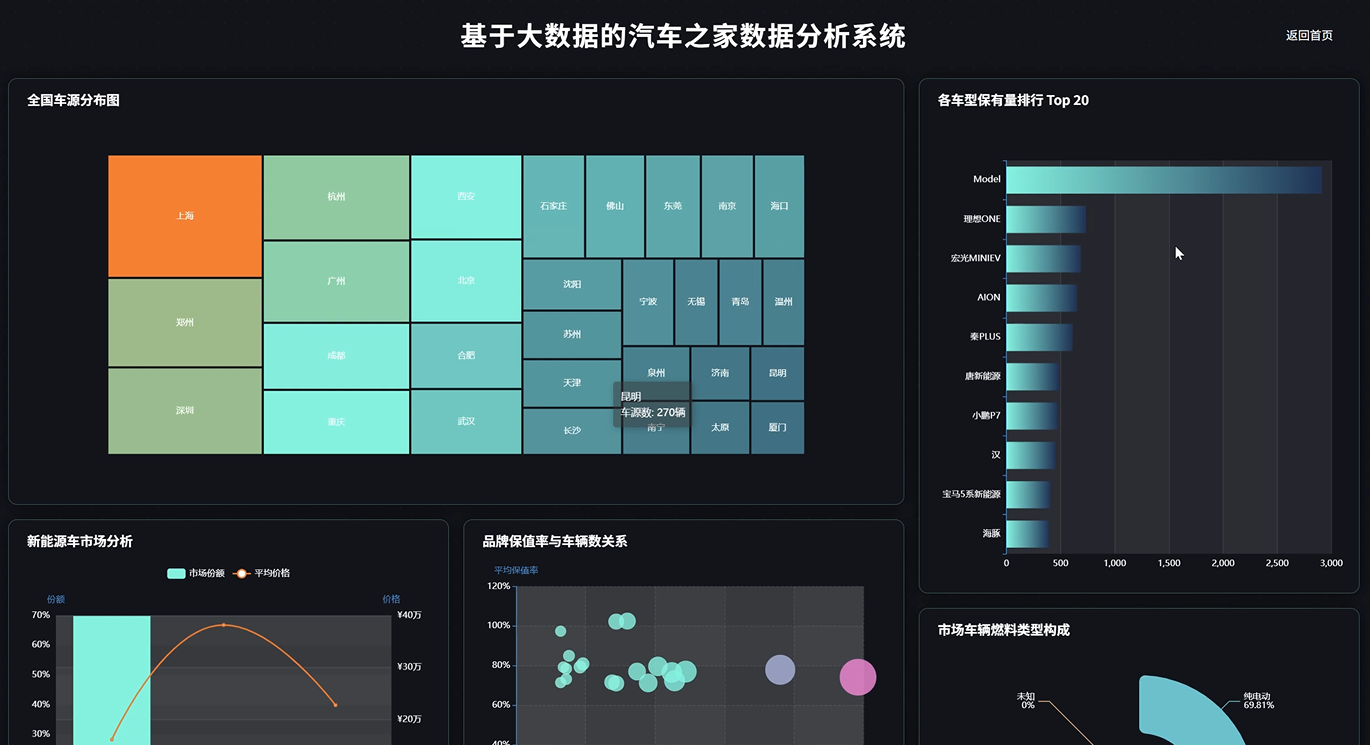Click the tall cyan market share bar

[x=112, y=680]
